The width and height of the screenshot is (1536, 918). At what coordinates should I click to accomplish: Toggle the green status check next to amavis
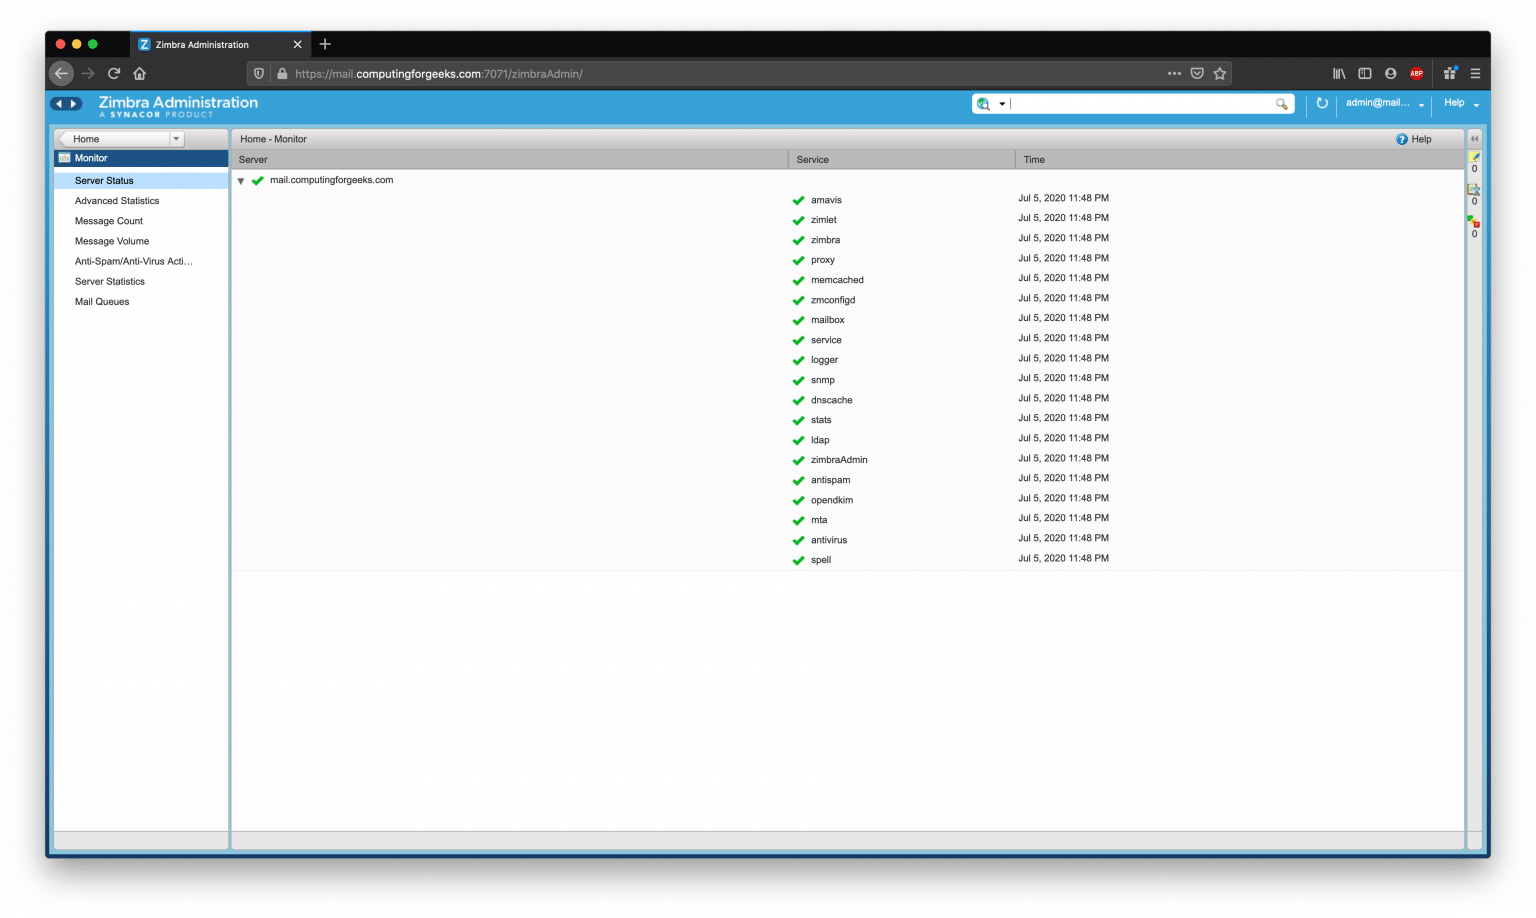click(798, 199)
